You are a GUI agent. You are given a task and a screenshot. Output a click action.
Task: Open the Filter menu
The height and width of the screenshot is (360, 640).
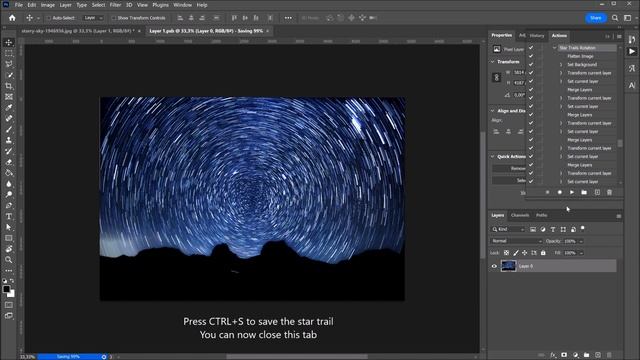tap(115, 5)
